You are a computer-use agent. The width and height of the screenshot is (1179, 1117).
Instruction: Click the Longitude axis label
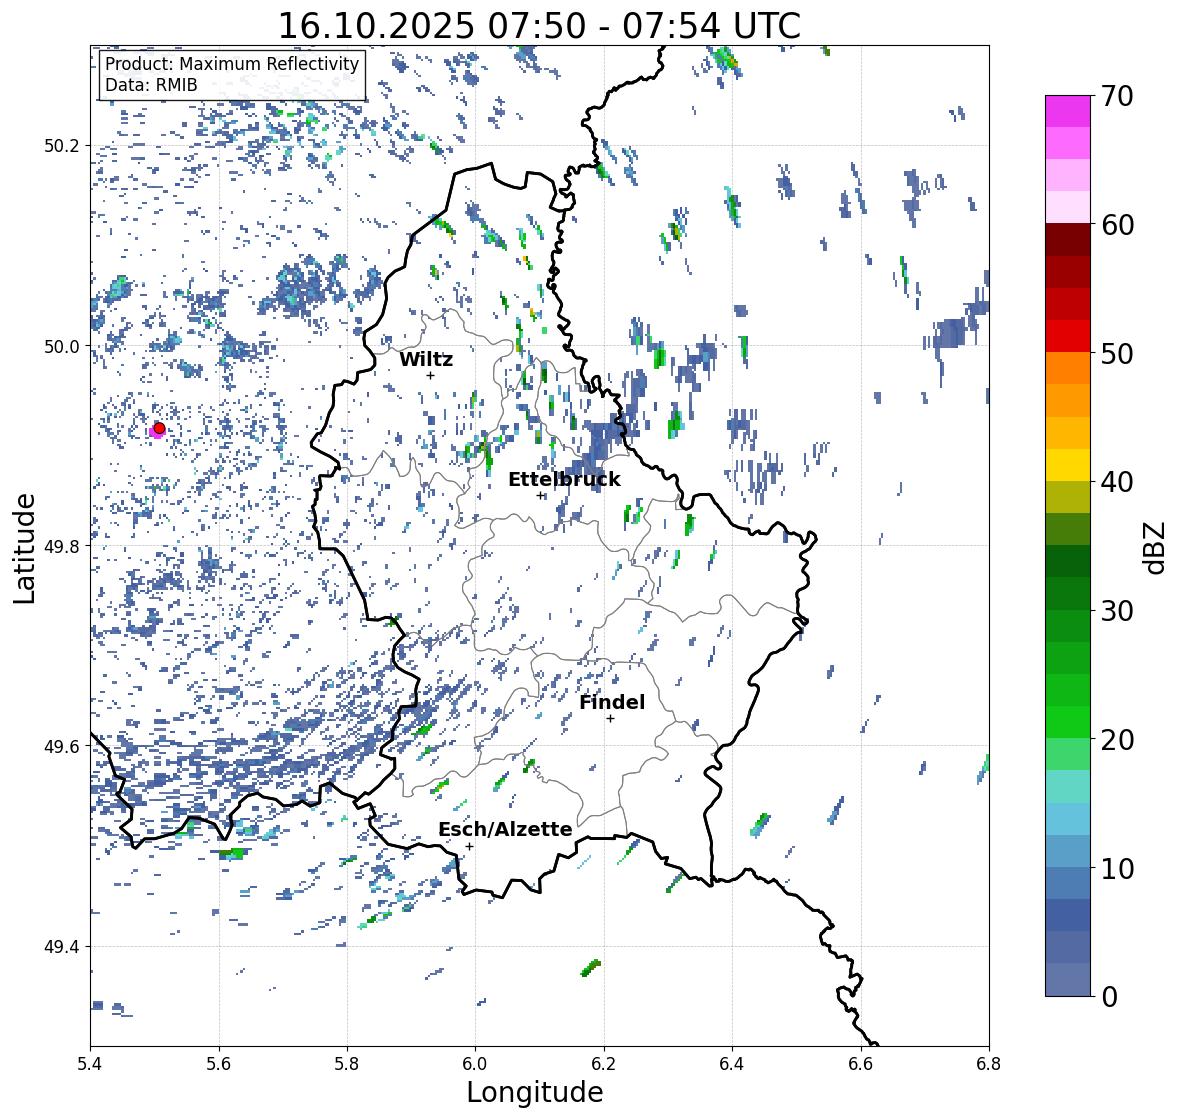535,1092
